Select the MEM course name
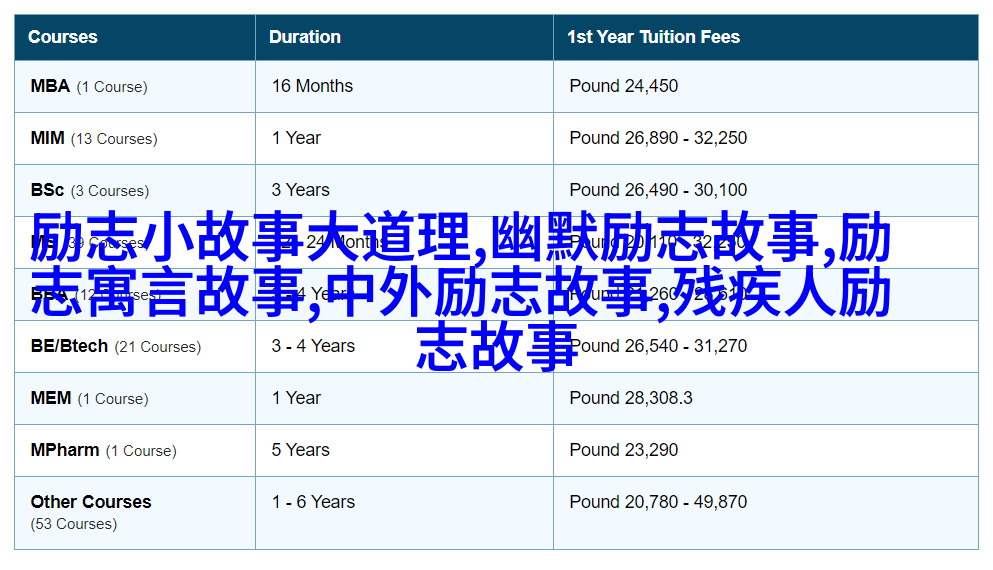Screen dimensions: 993x570 tap(50, 398)
